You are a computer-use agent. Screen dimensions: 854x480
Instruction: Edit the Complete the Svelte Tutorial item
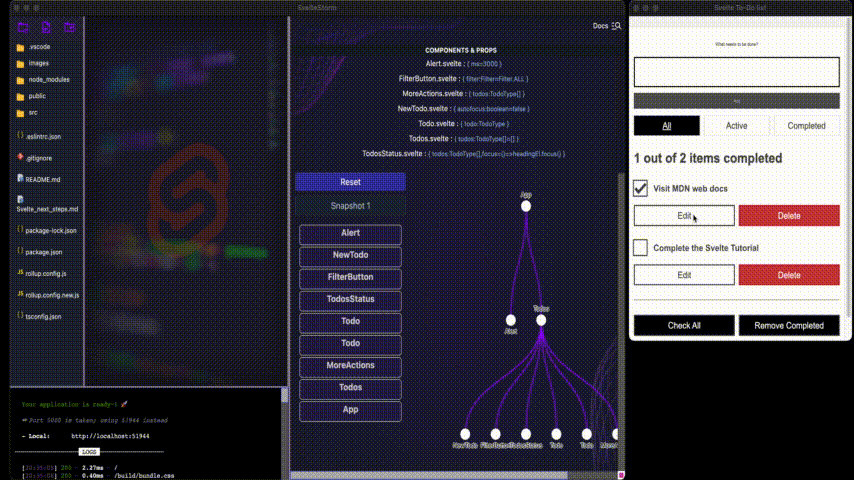[684, 275]
